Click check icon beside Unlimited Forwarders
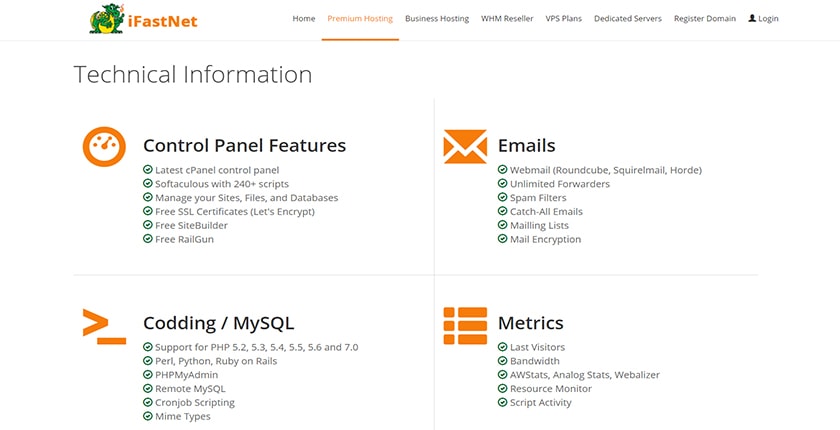This screenshot has width=840, height=430. click(x=502, y=184)
